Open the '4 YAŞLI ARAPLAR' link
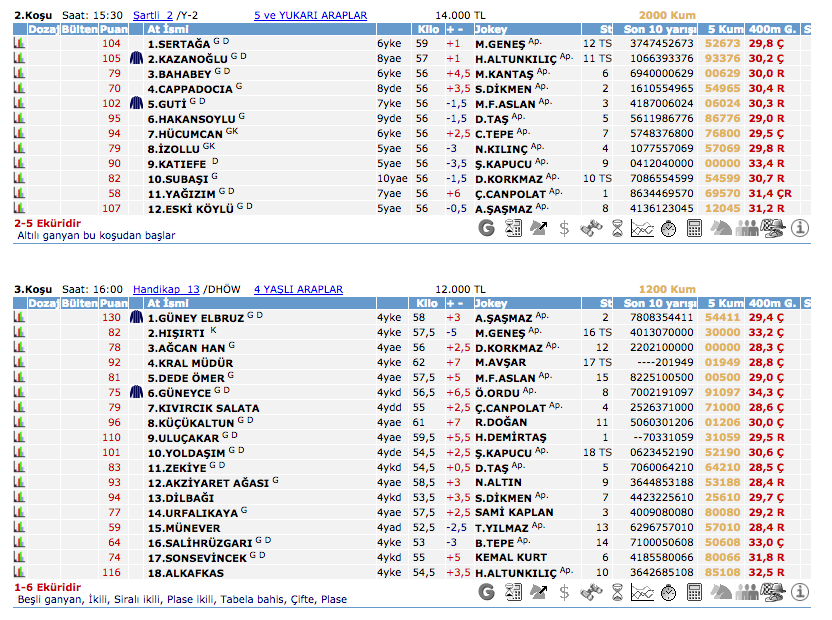The height and width of the screenshot is (620, 832). (x=298, y=289)
